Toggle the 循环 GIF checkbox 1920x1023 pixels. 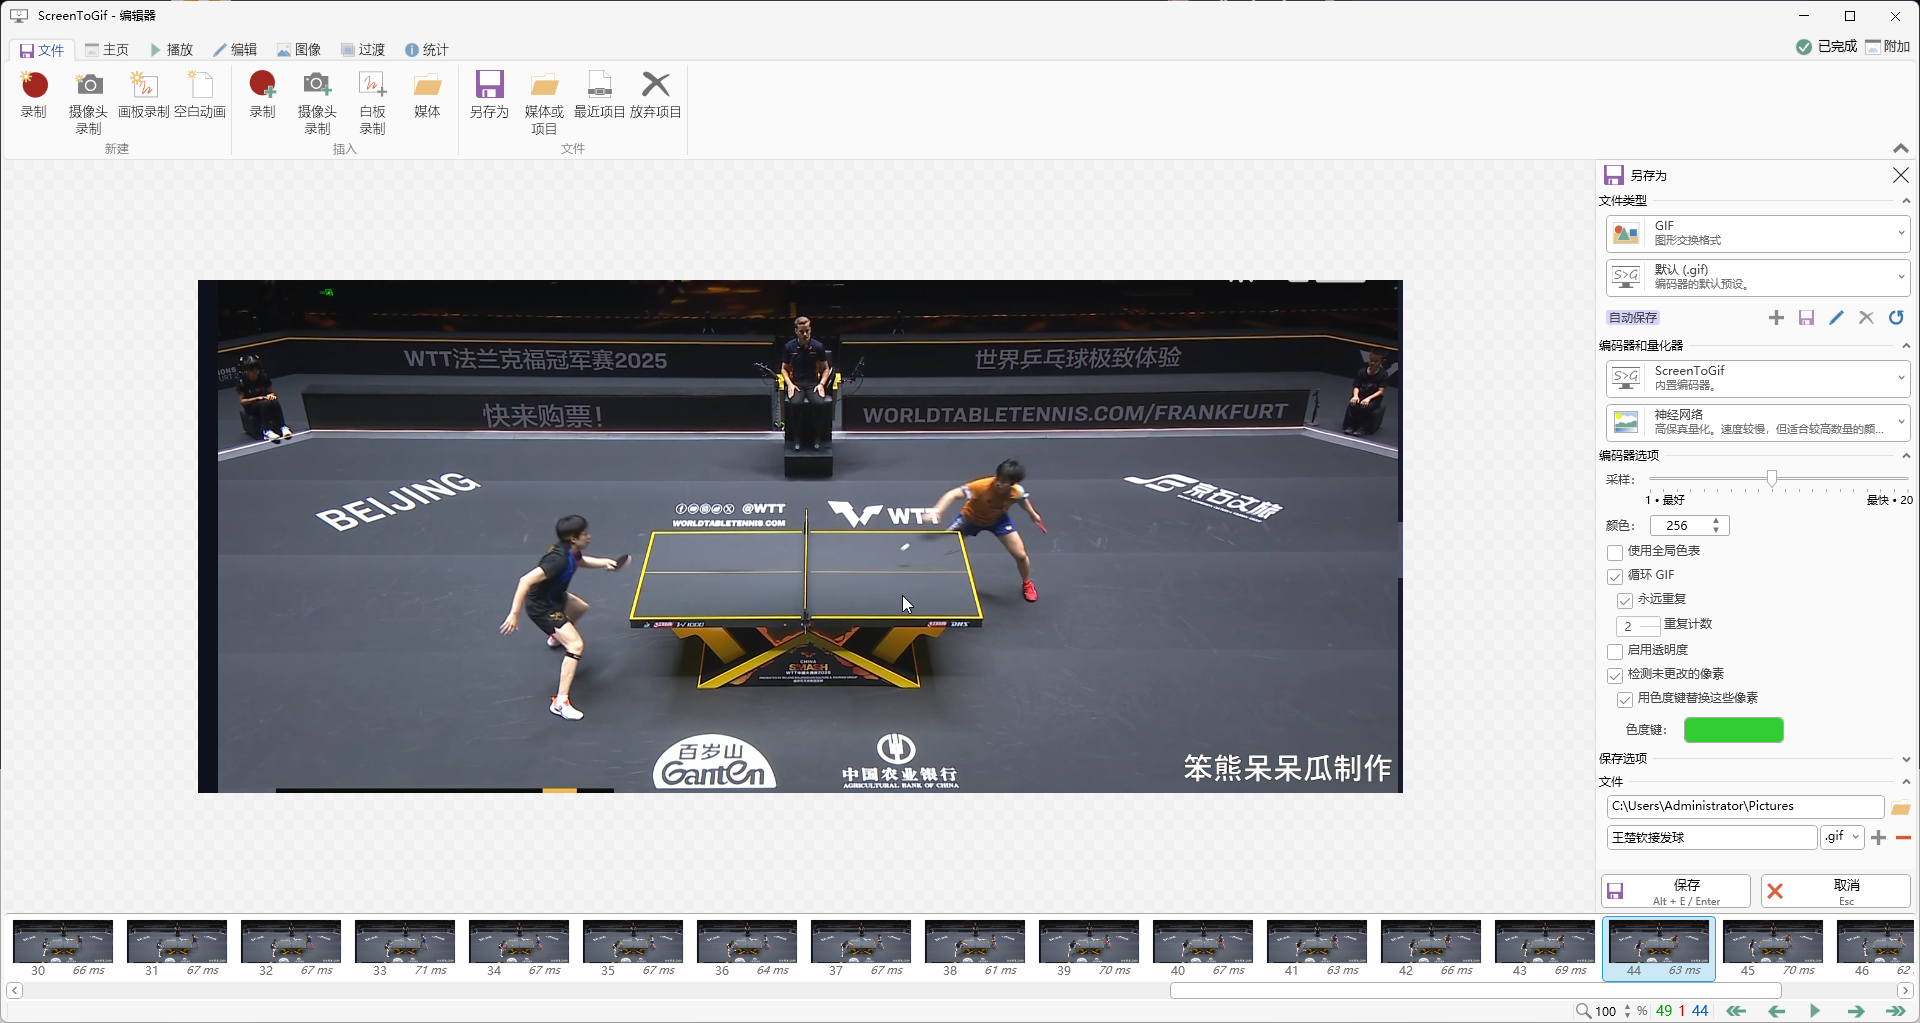tap(1615, 576)
